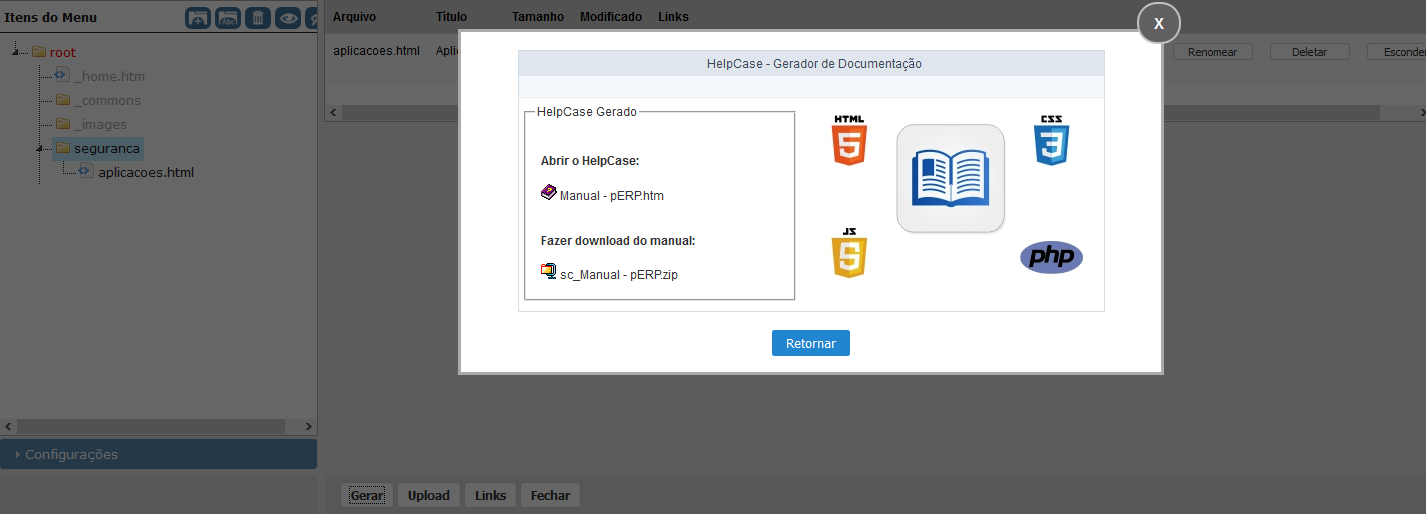The width and height of the screenshot is (1426, 514).
Task: Click the PHP logo icon
Action: [x=1051, y=257]
